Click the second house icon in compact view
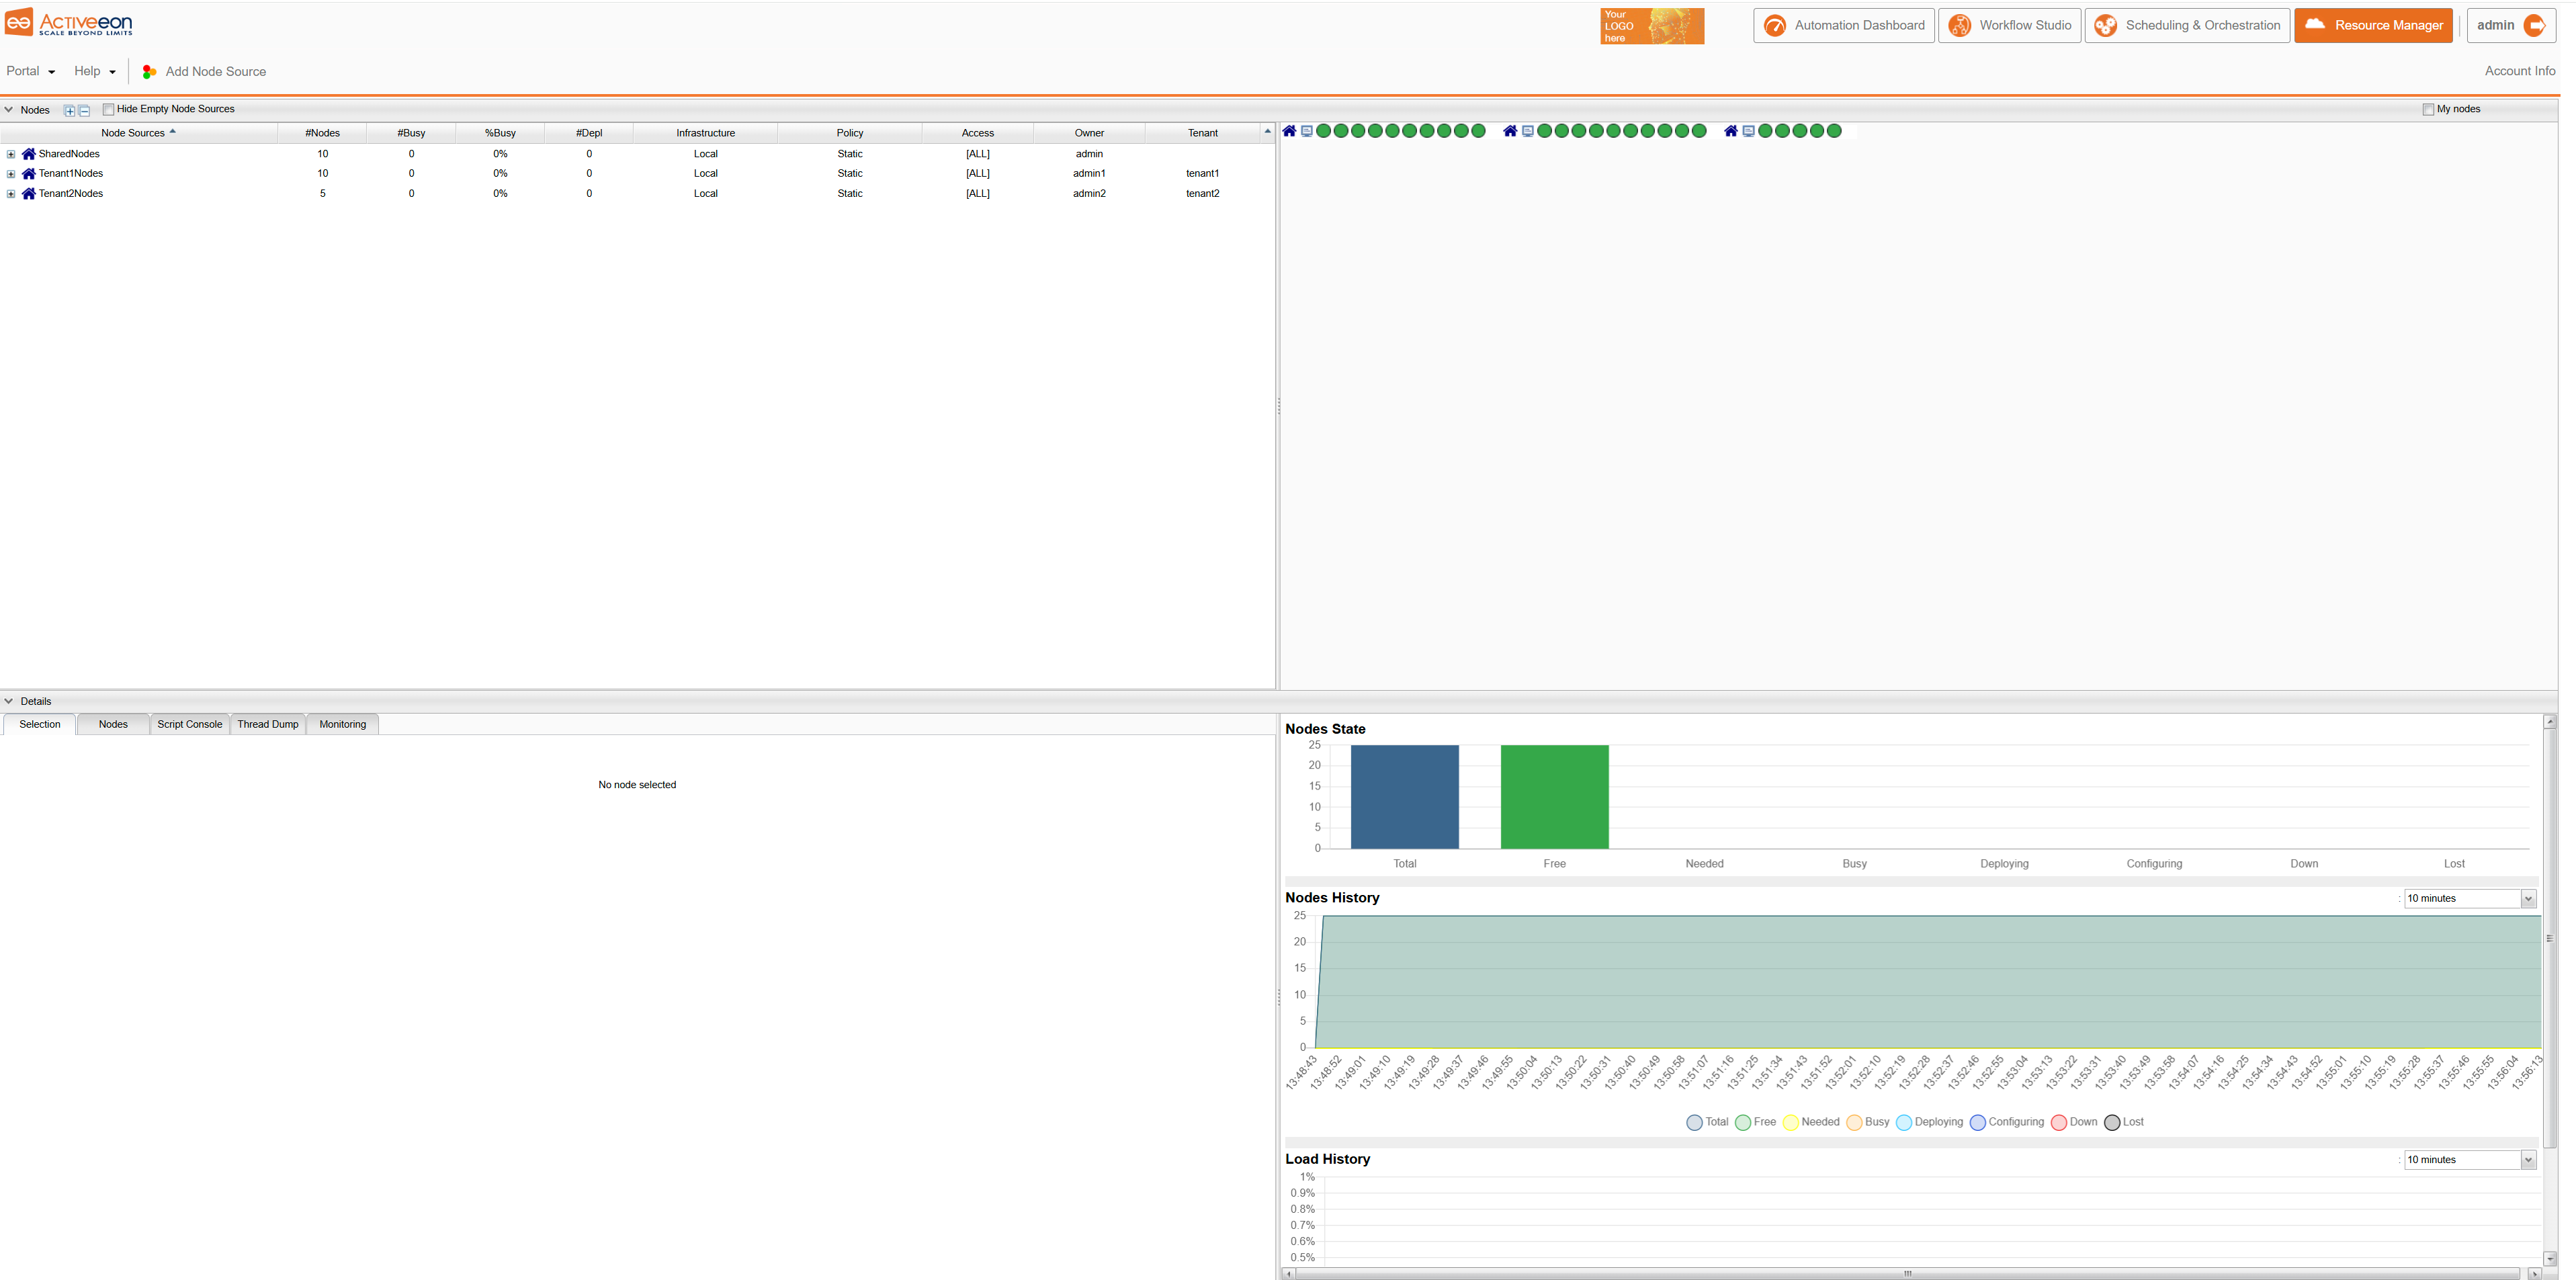Viewport: 2576px width, 1280px height. pyautogui.click(x=1510, y=131)
